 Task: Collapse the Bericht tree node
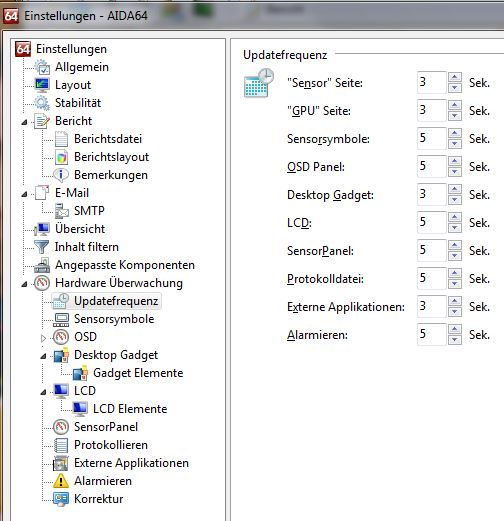[x=24, y=122]
